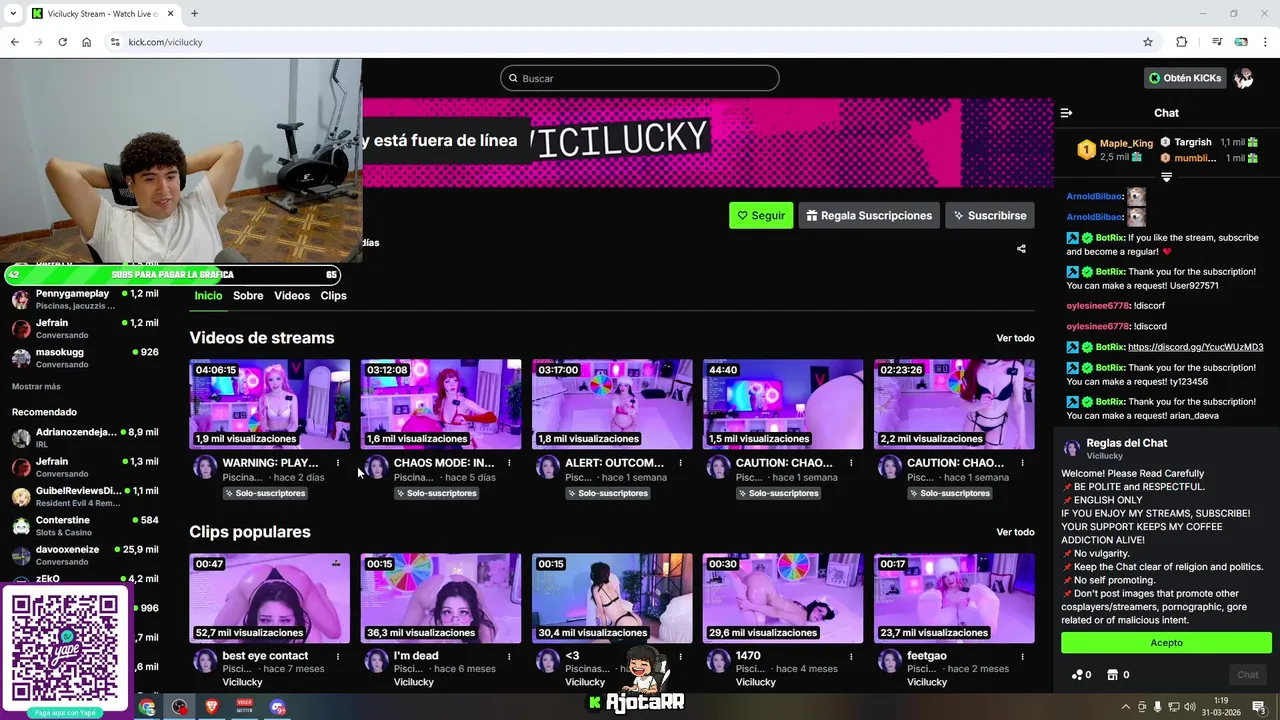
Task: Click Ver todo for Videos de streams
Action: tap(1015, 338)
